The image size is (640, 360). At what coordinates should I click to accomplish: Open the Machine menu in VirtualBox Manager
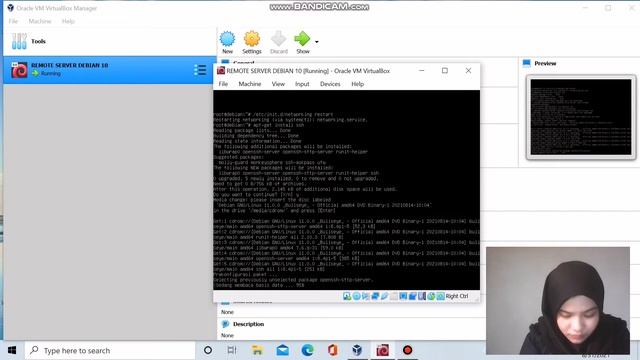click(40, 21)
